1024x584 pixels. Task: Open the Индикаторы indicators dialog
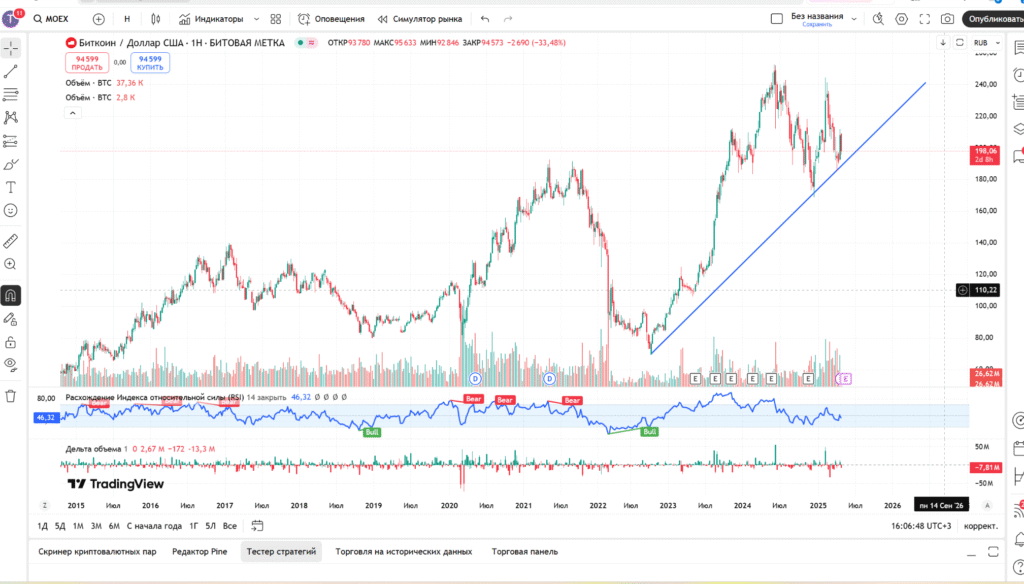(211, 19)
